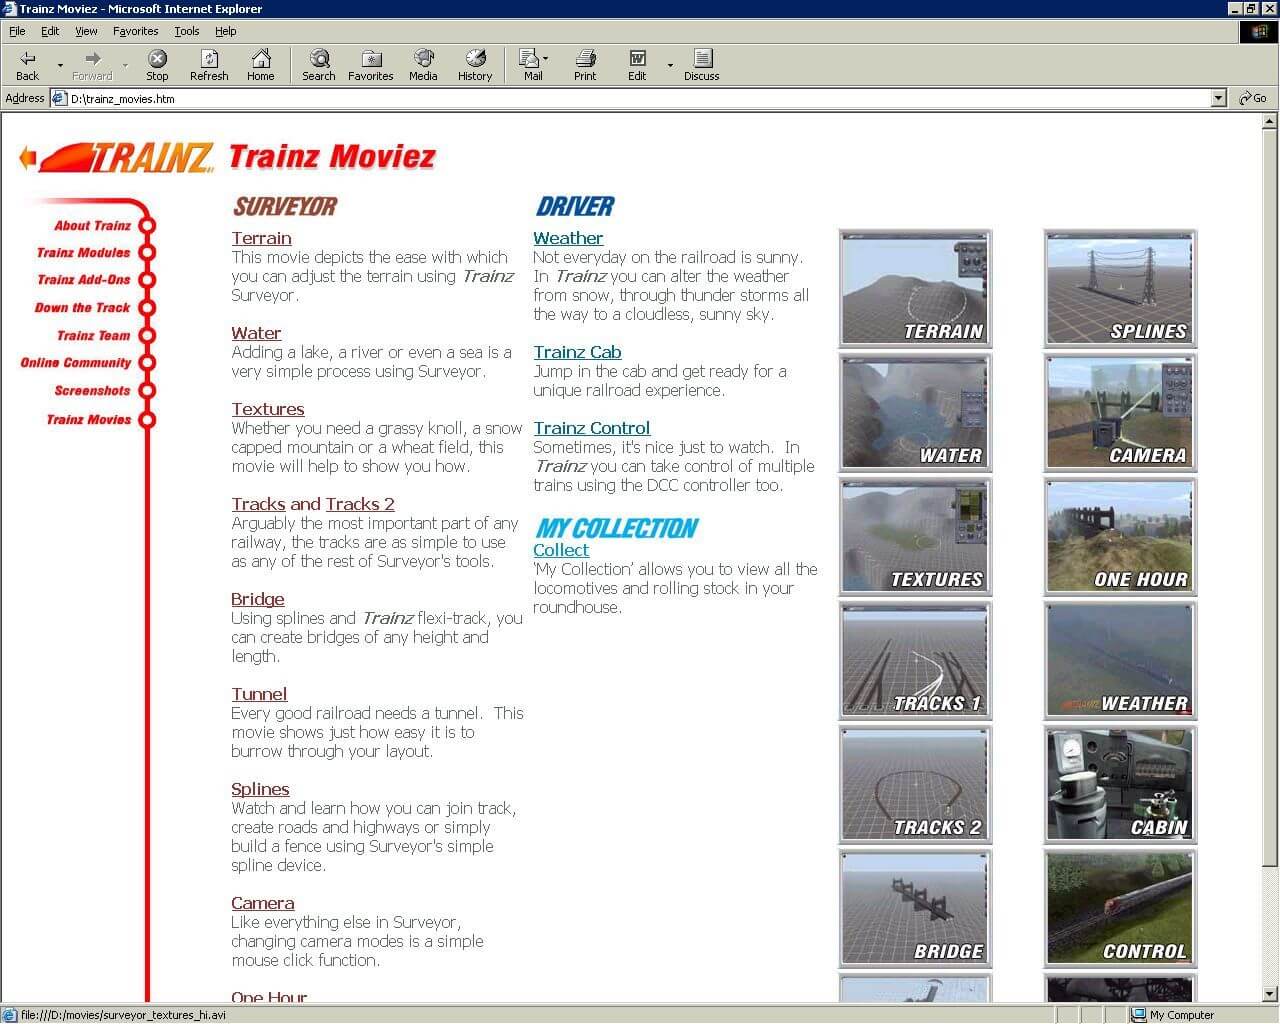This screenshot has height=1024, width=1280.
Task: Open the View menu
Action: tap(86, 31)
